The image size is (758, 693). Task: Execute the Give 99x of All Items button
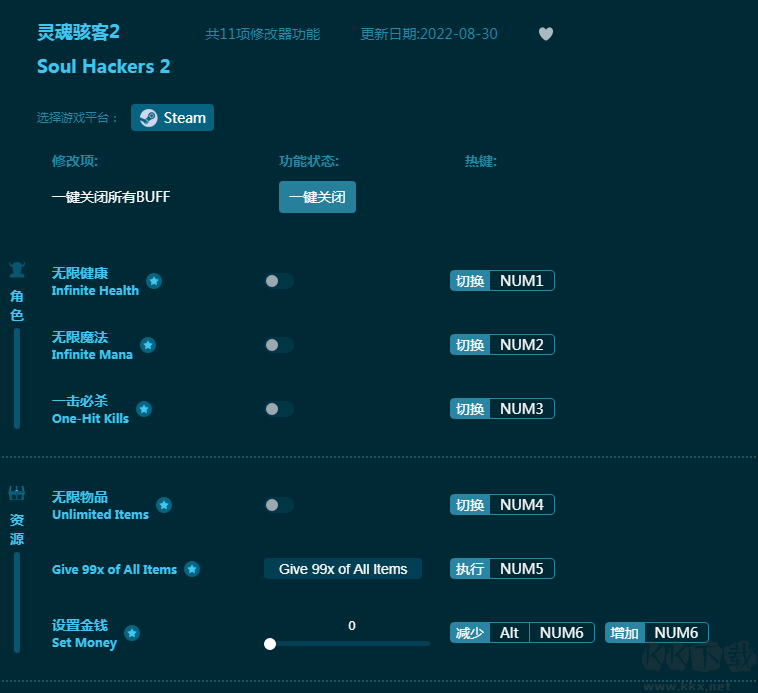[x=343, y=569]
